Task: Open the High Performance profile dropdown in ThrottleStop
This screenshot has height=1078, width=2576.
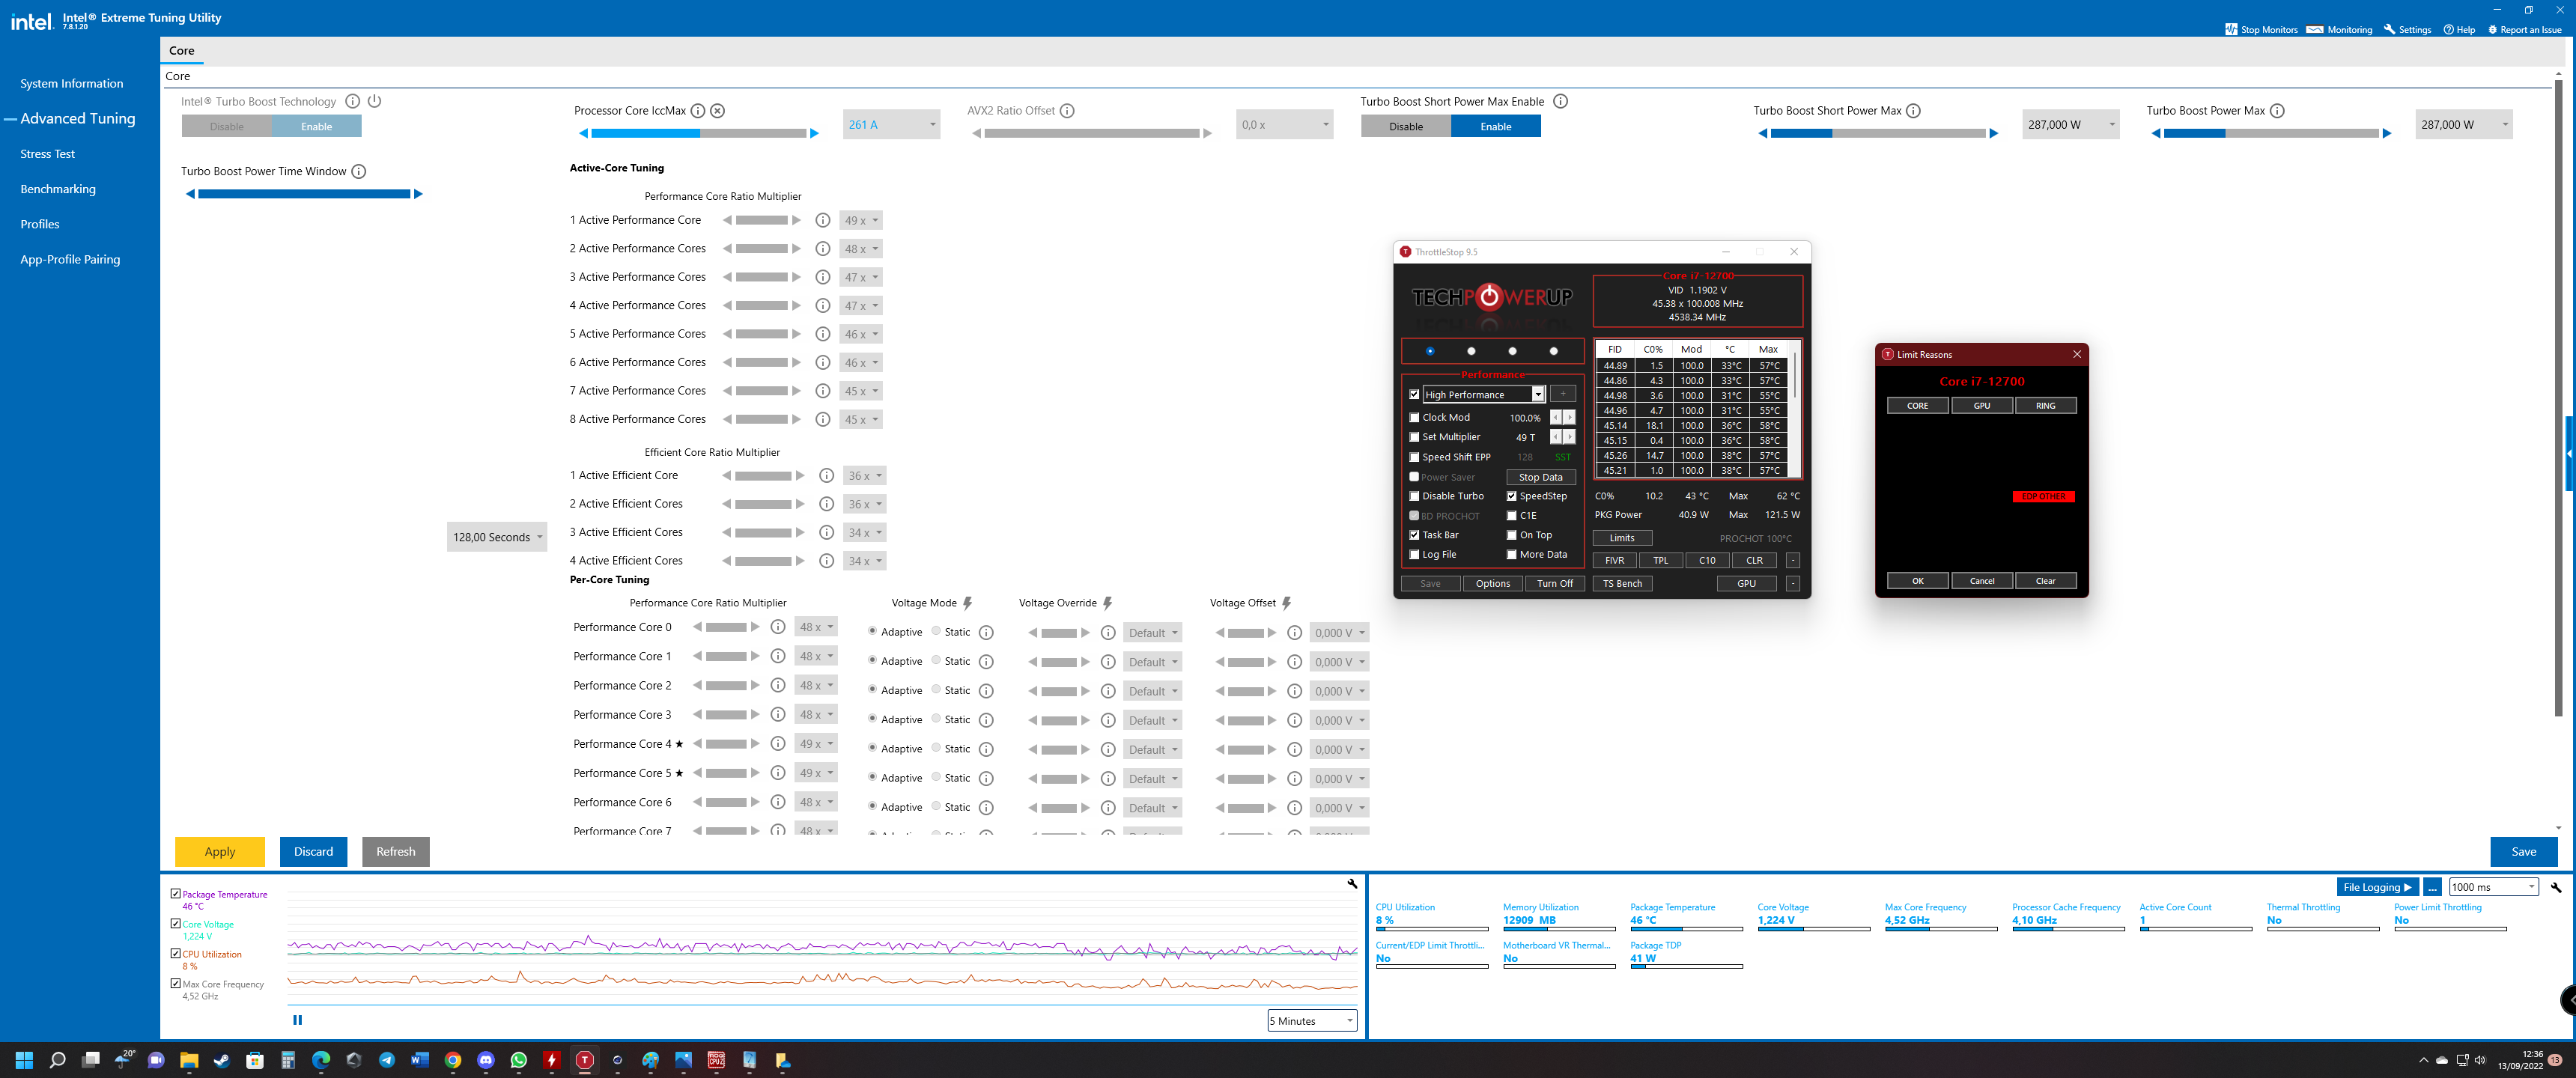Action: point(1538,395)
